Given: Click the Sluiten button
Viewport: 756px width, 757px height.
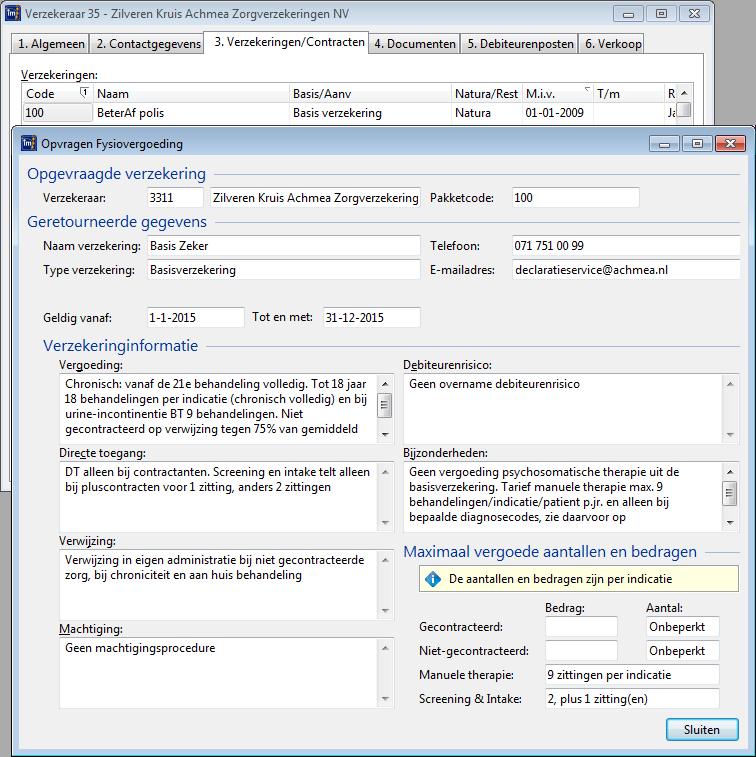Looking at the screenshot, I should pos(702,729).
